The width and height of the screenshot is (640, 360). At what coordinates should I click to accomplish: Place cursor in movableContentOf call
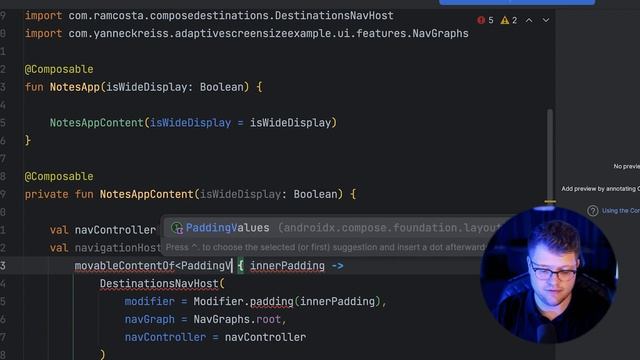(x=124, y=266)
